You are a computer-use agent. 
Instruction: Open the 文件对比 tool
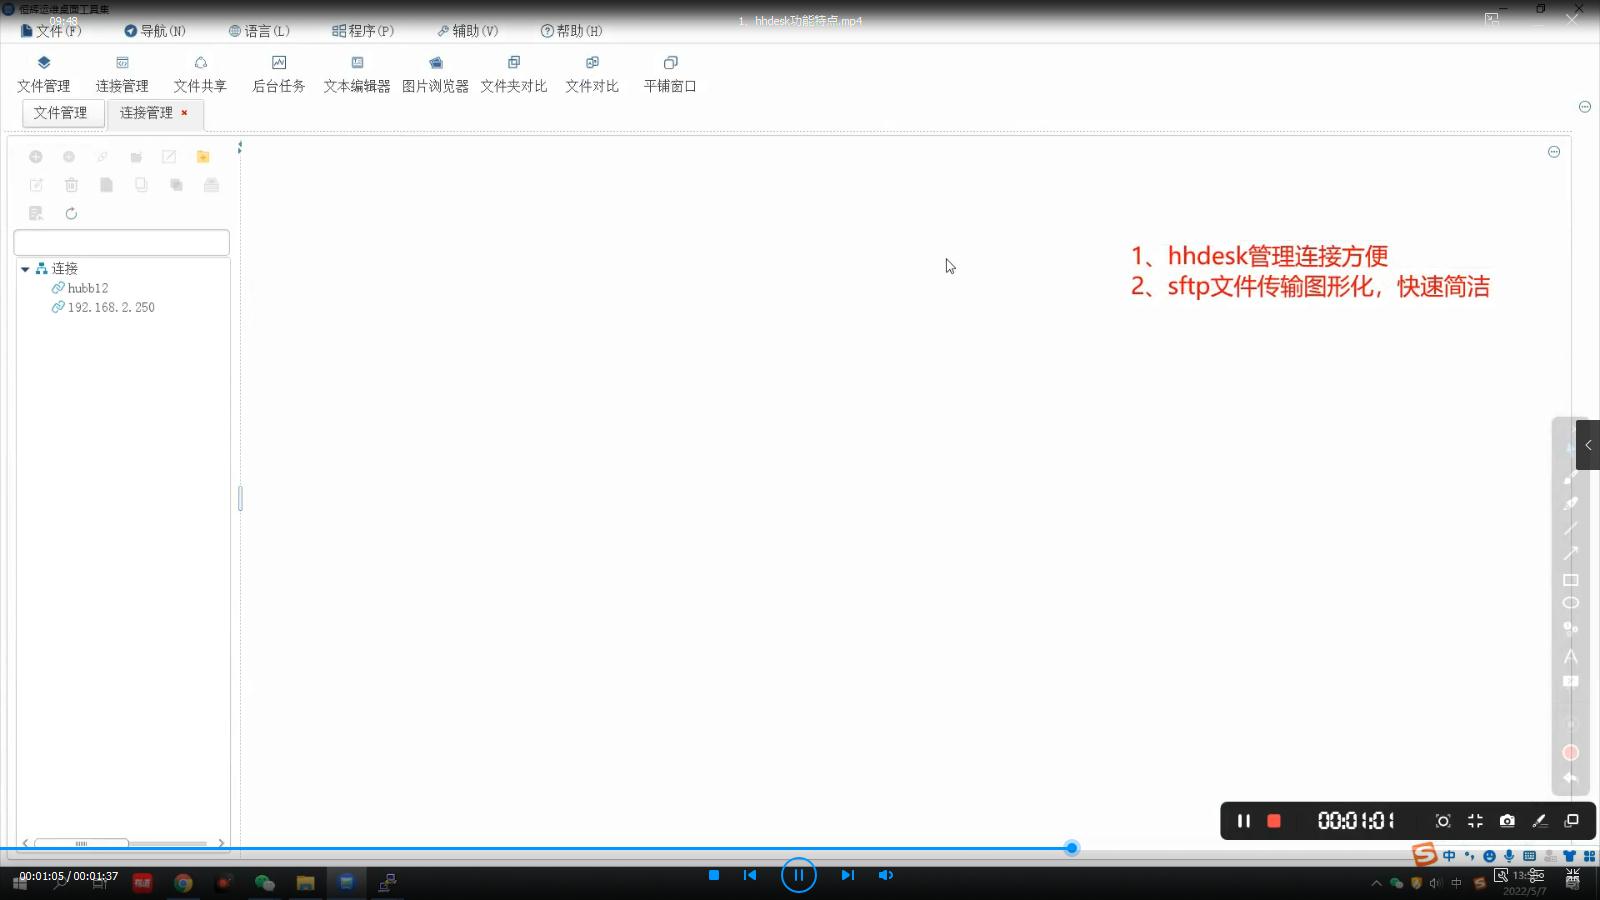[592, 75]
